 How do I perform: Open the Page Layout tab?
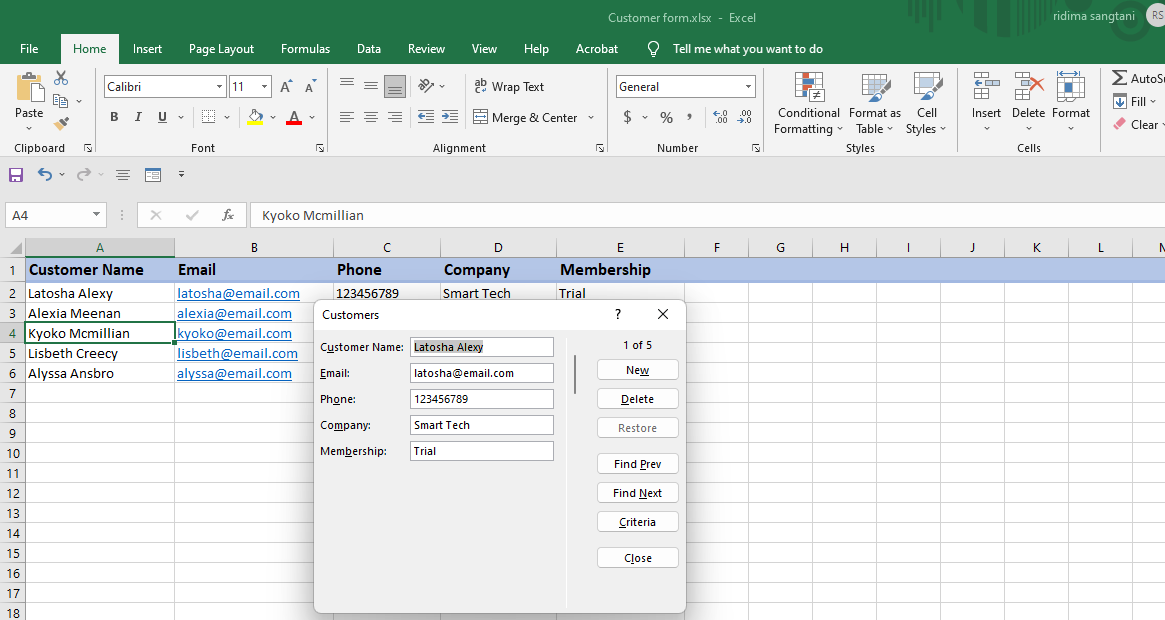221,49
